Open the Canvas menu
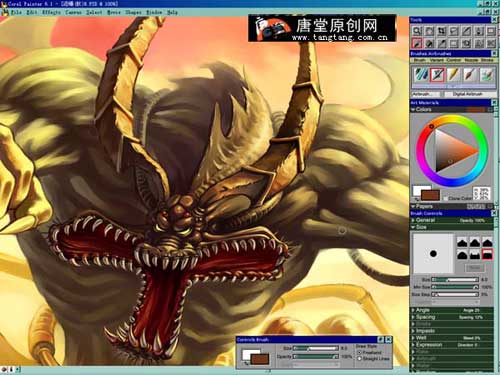The width and height of the screenshot is (500, 375). tap(74, 12)
